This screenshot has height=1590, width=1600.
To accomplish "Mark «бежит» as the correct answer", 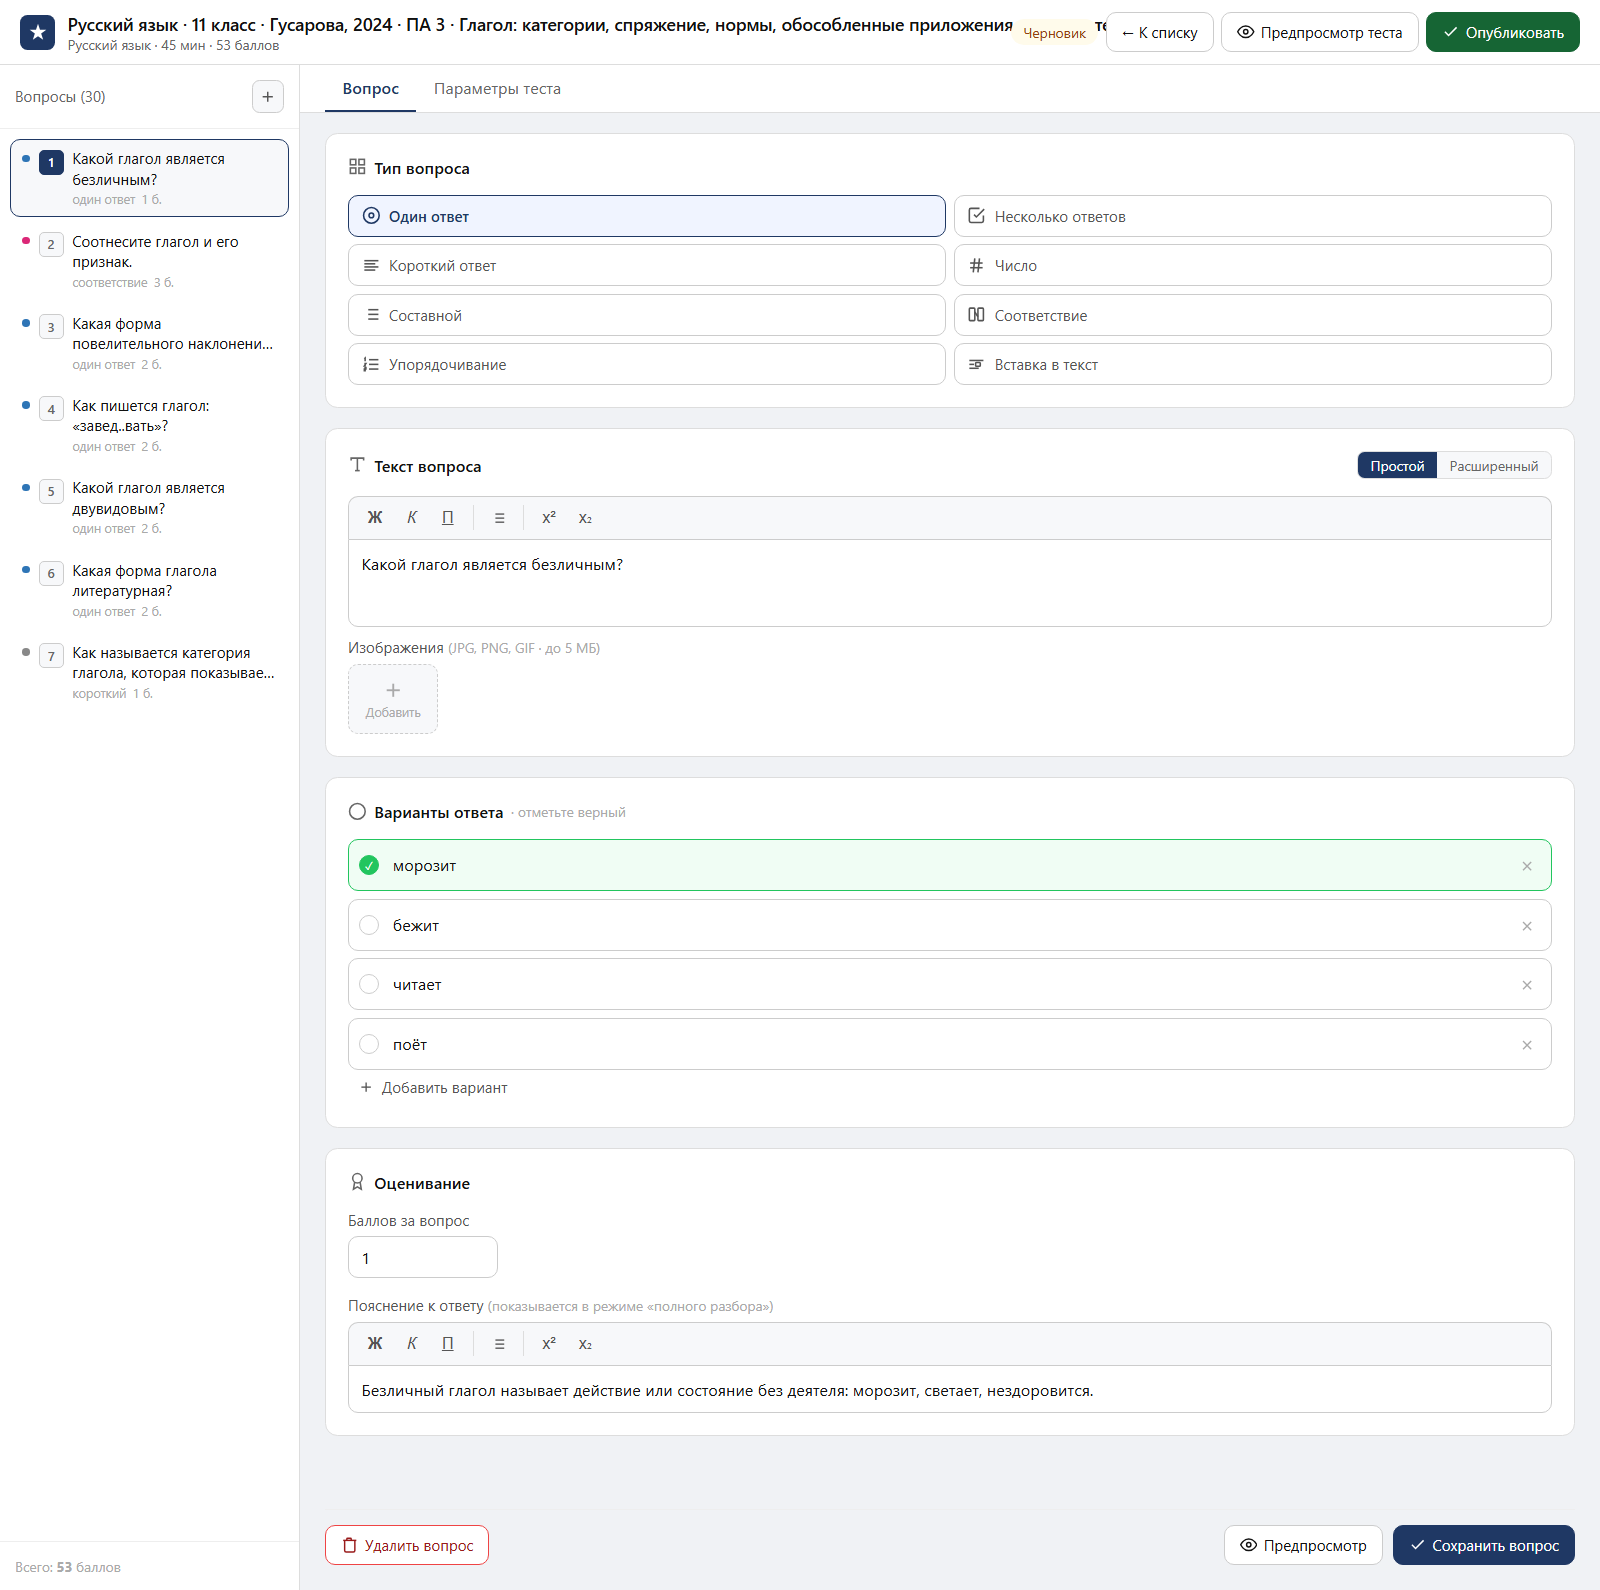I will [369, 926].
